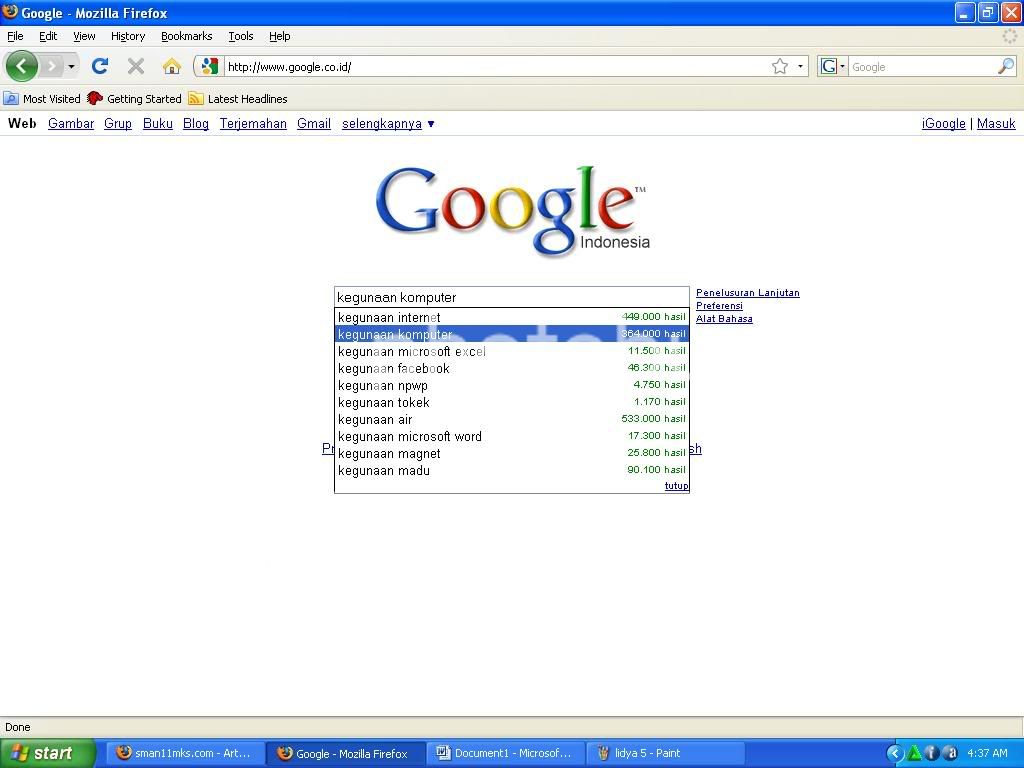Click in the Google search text field
Screen dimensions: 1024x768
click(x=511, y=297)
